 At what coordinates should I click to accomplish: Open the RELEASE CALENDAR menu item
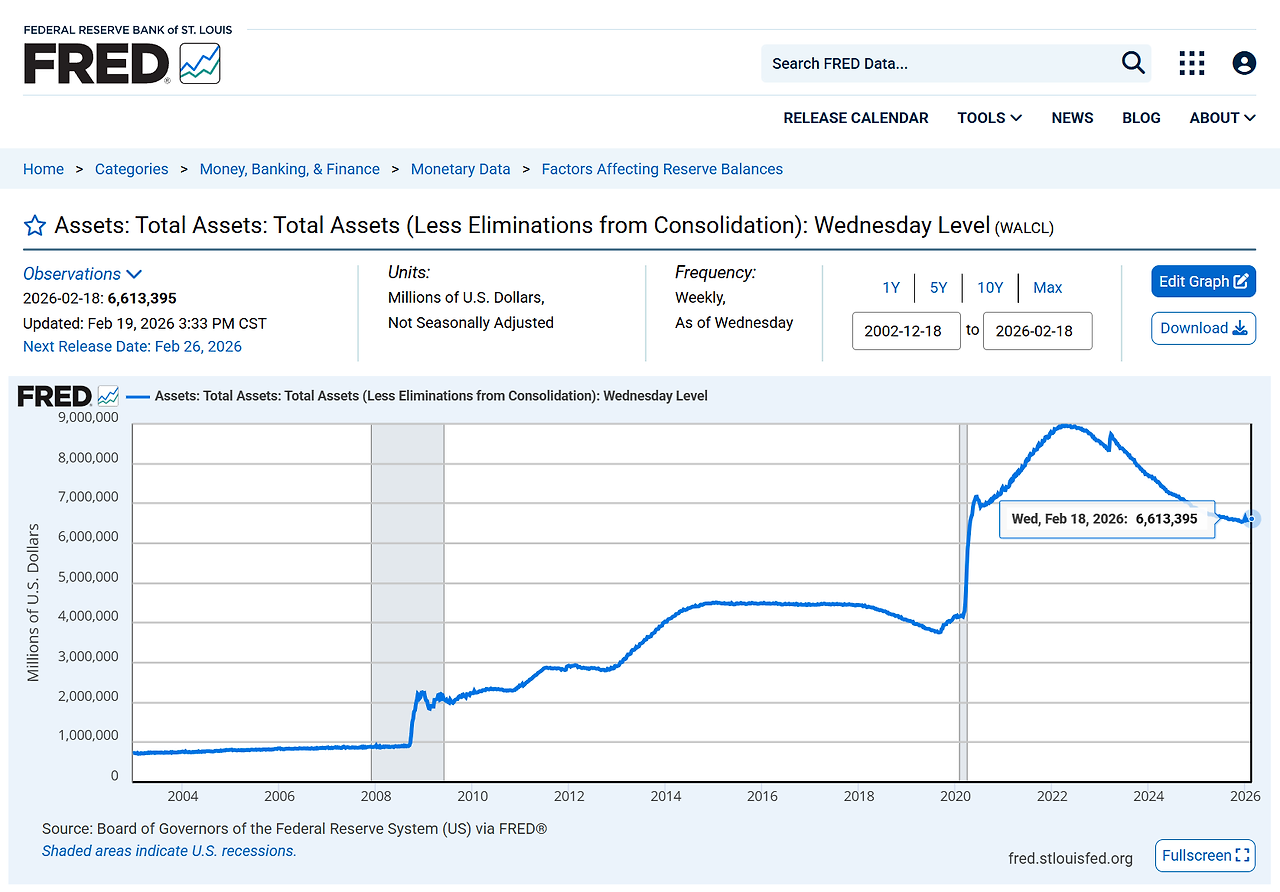(x=855, y=117)
